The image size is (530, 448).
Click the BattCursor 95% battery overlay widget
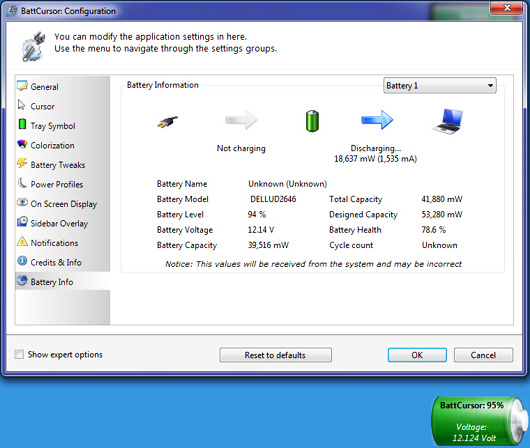click(479, 422)
